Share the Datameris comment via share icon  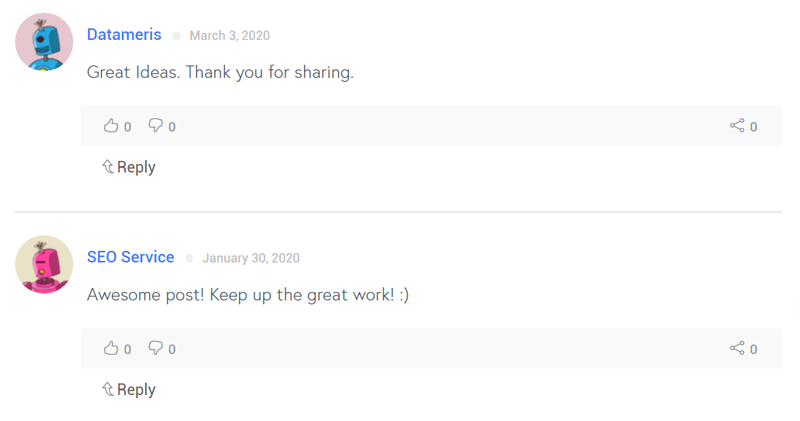click(x=737, y=126)
